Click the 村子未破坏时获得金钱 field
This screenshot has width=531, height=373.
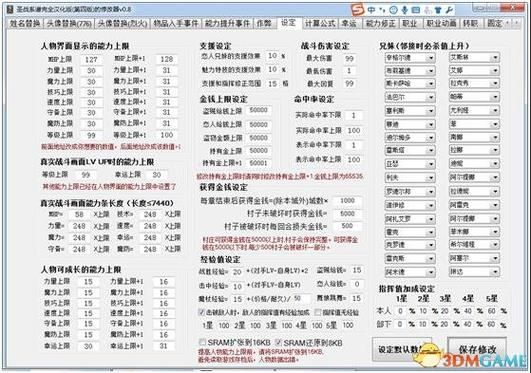point(347,214)
